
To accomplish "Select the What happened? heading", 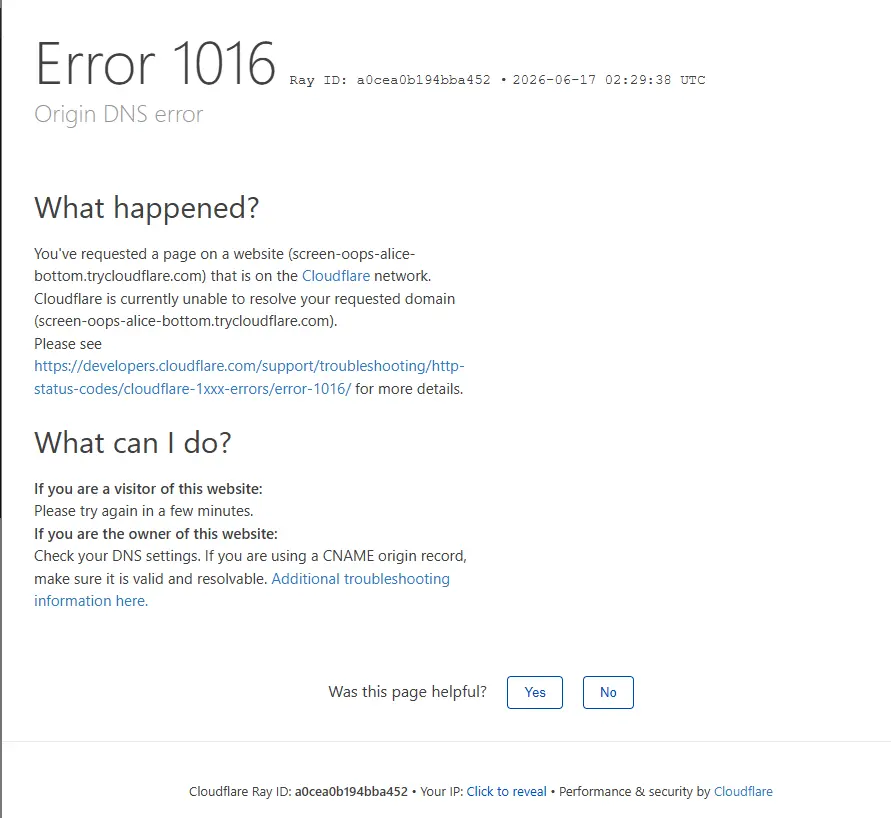I will [147, 208].
